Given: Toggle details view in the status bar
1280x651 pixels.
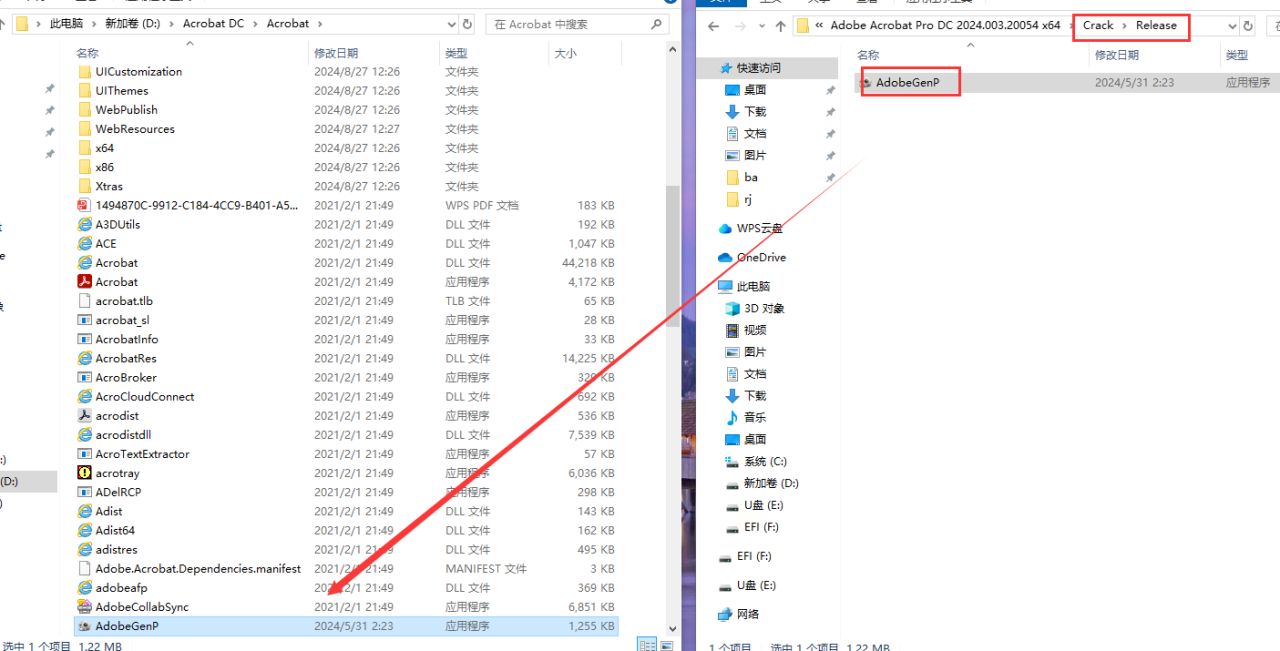Looking at the screenshot, I should pos(647,646).
